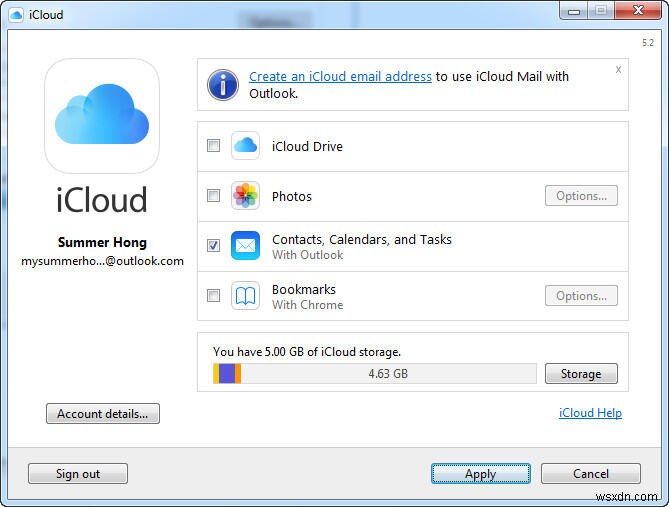Click the large iCloud wordmark
The height and width of the screenshot is (507, 669).
coord(102,199)
